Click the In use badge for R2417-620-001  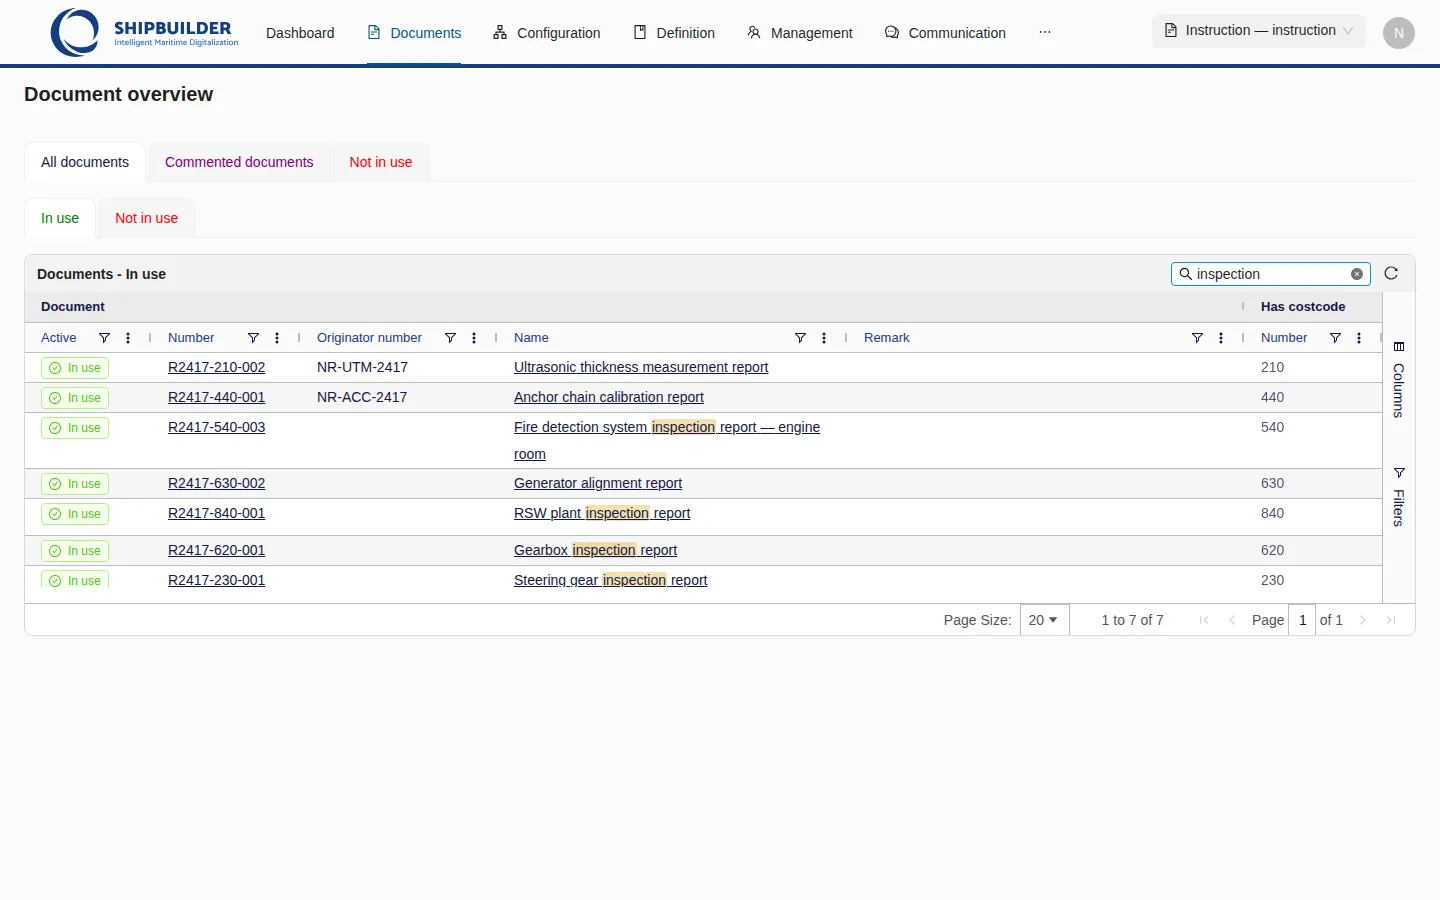pyautogui.click(x=75, y=551)
